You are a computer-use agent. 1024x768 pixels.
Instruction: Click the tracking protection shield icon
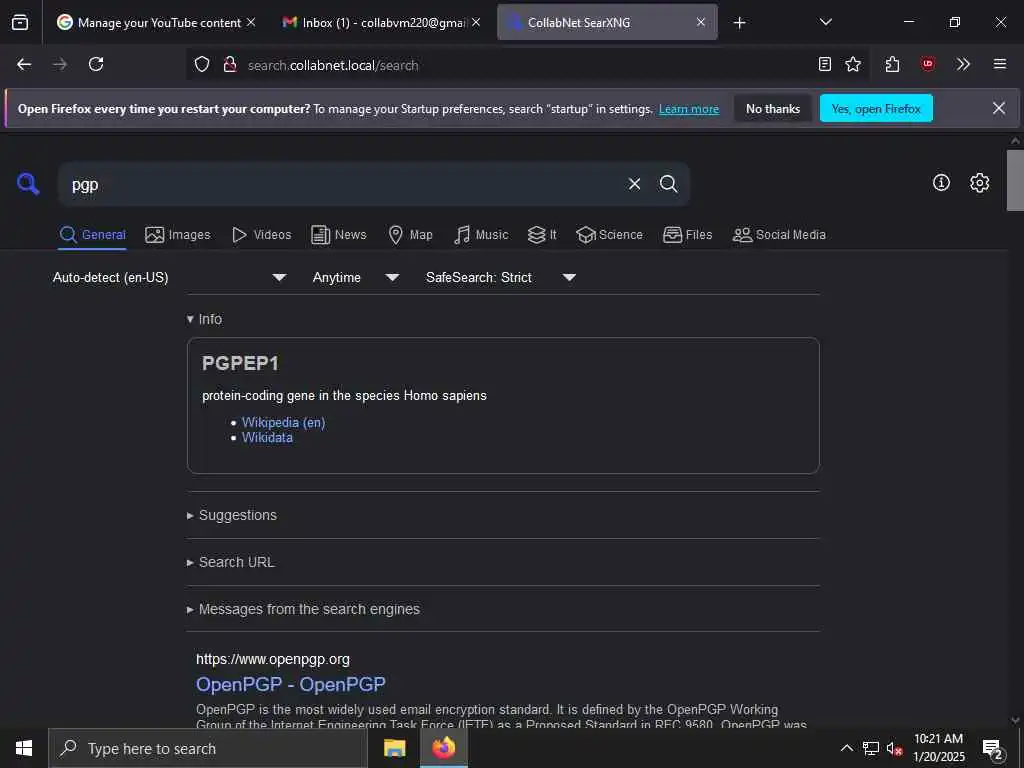pos(202,64)
